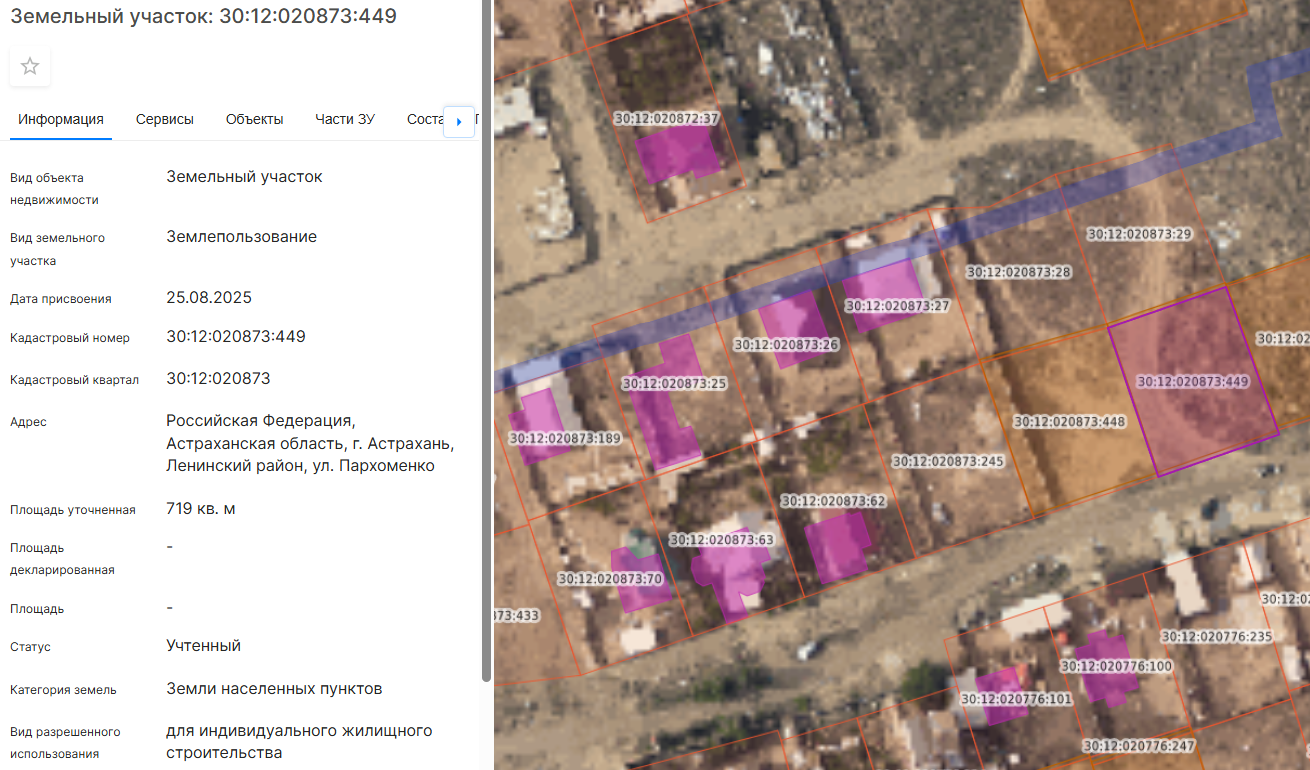Open the Объекты tab

click(254, 119)
